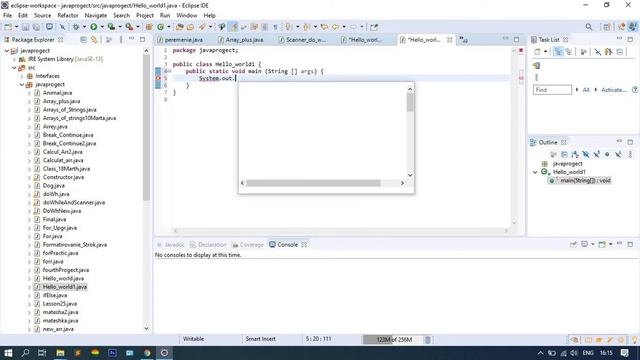Open File Explorer from the taskbar

(60, 353)
